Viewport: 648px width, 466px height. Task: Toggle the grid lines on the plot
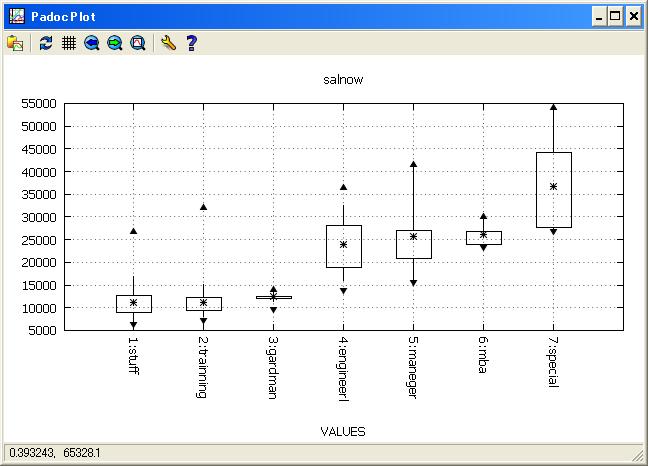[69, 43]
